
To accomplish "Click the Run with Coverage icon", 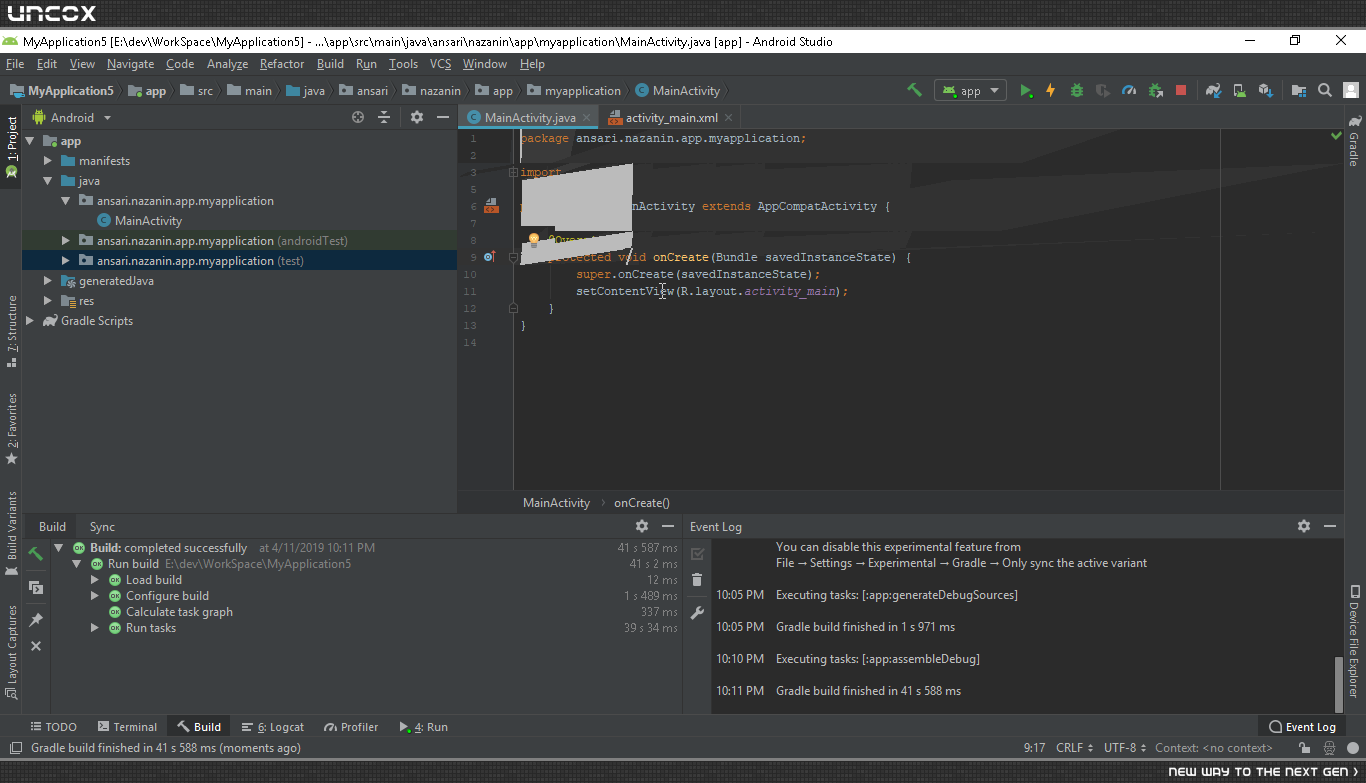I will (x=1103, y=90).
